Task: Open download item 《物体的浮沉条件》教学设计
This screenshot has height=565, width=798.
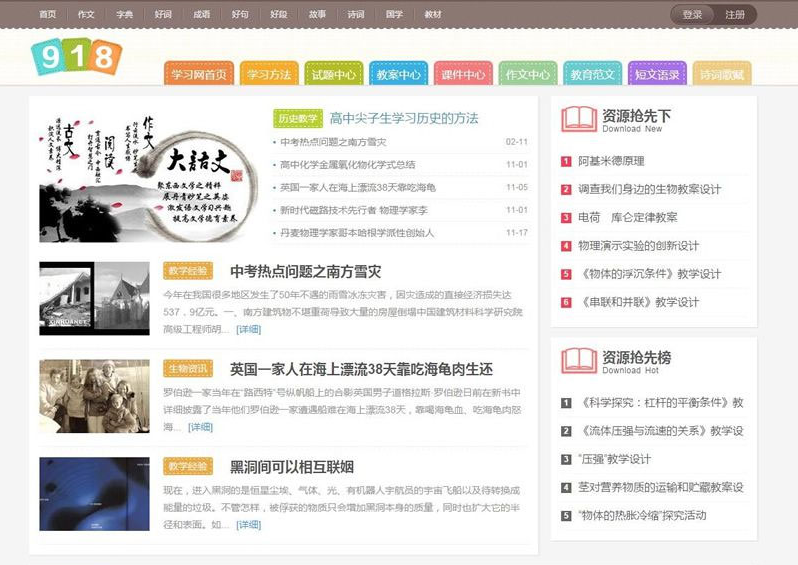Action: coord(649,274)
